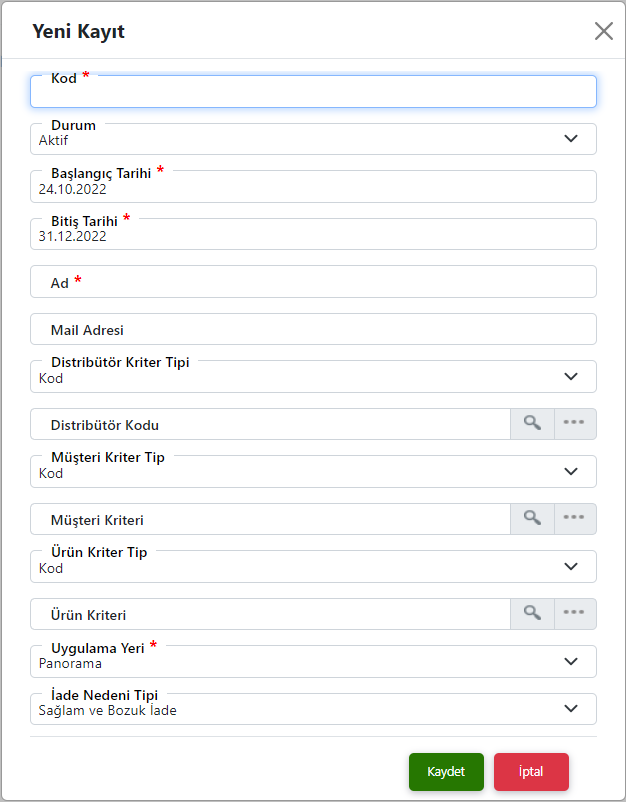Screen dimensions: 626x802
Task: Click the magnifier icon for Distribütör Kodu
Action: (532, 423)
